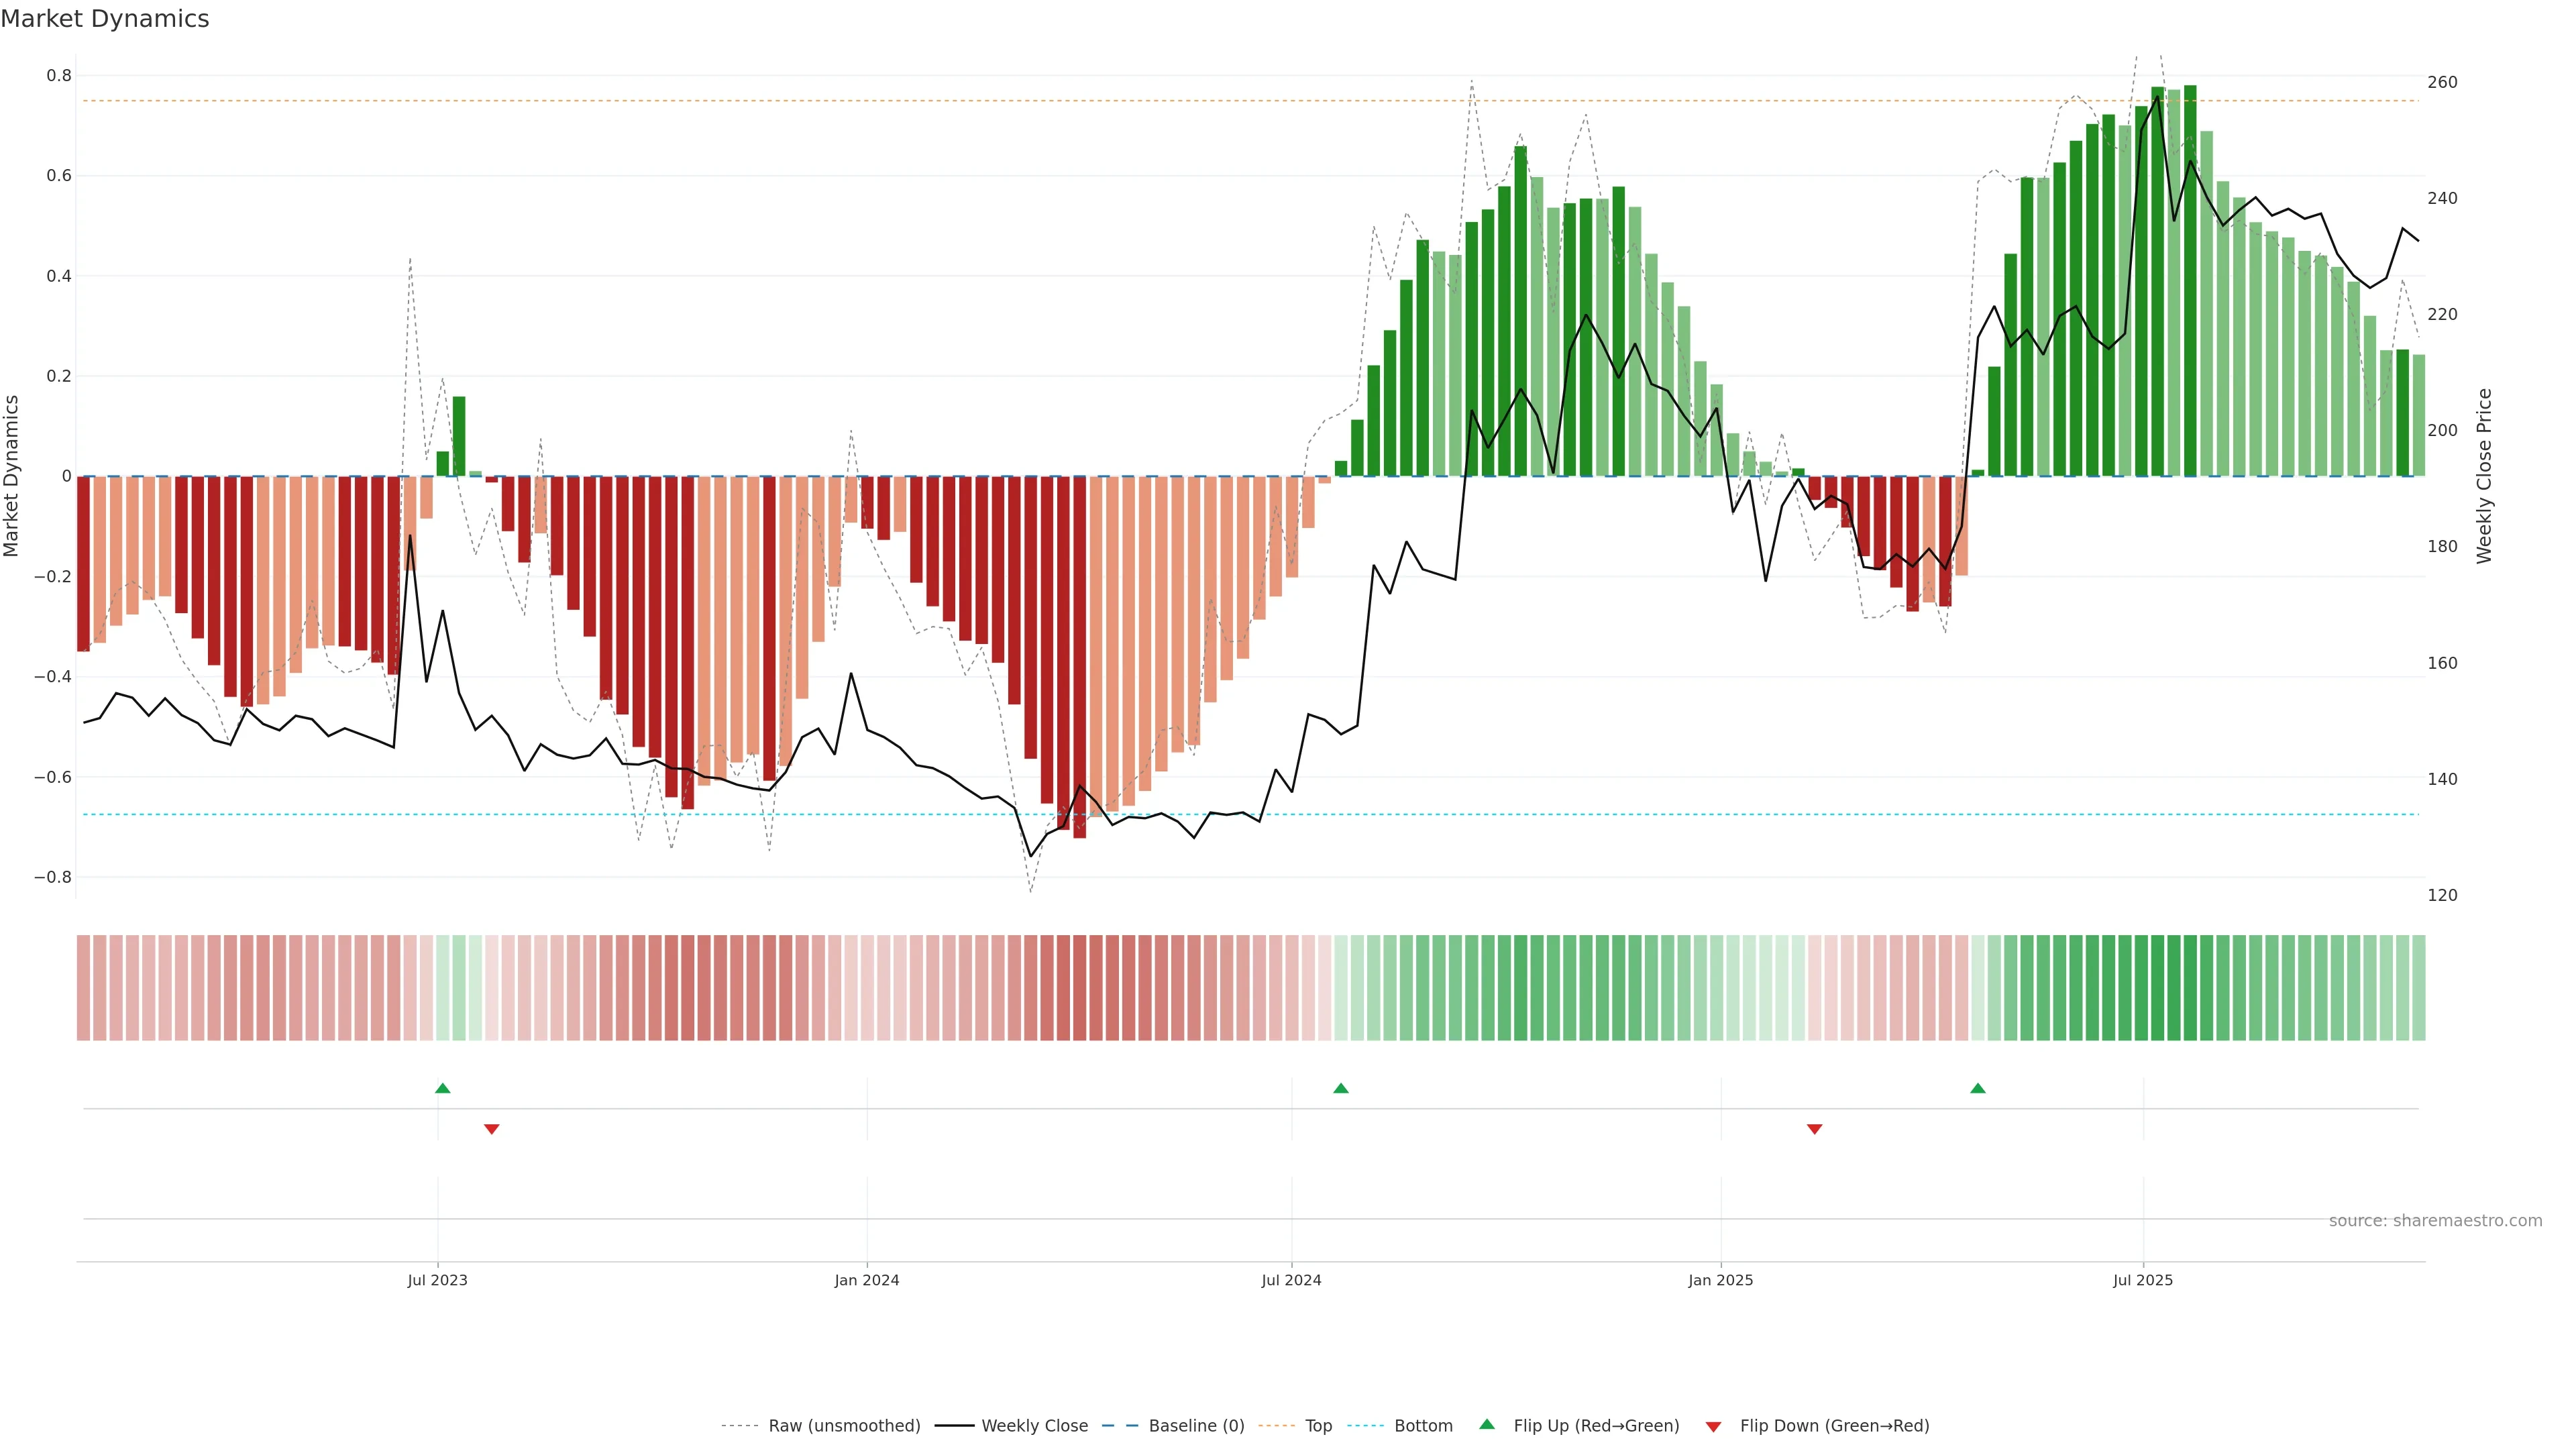Toggle the Weekly Close legend entry
This screenshot has width=2576, height=1449.
tap(1034, 1425)
